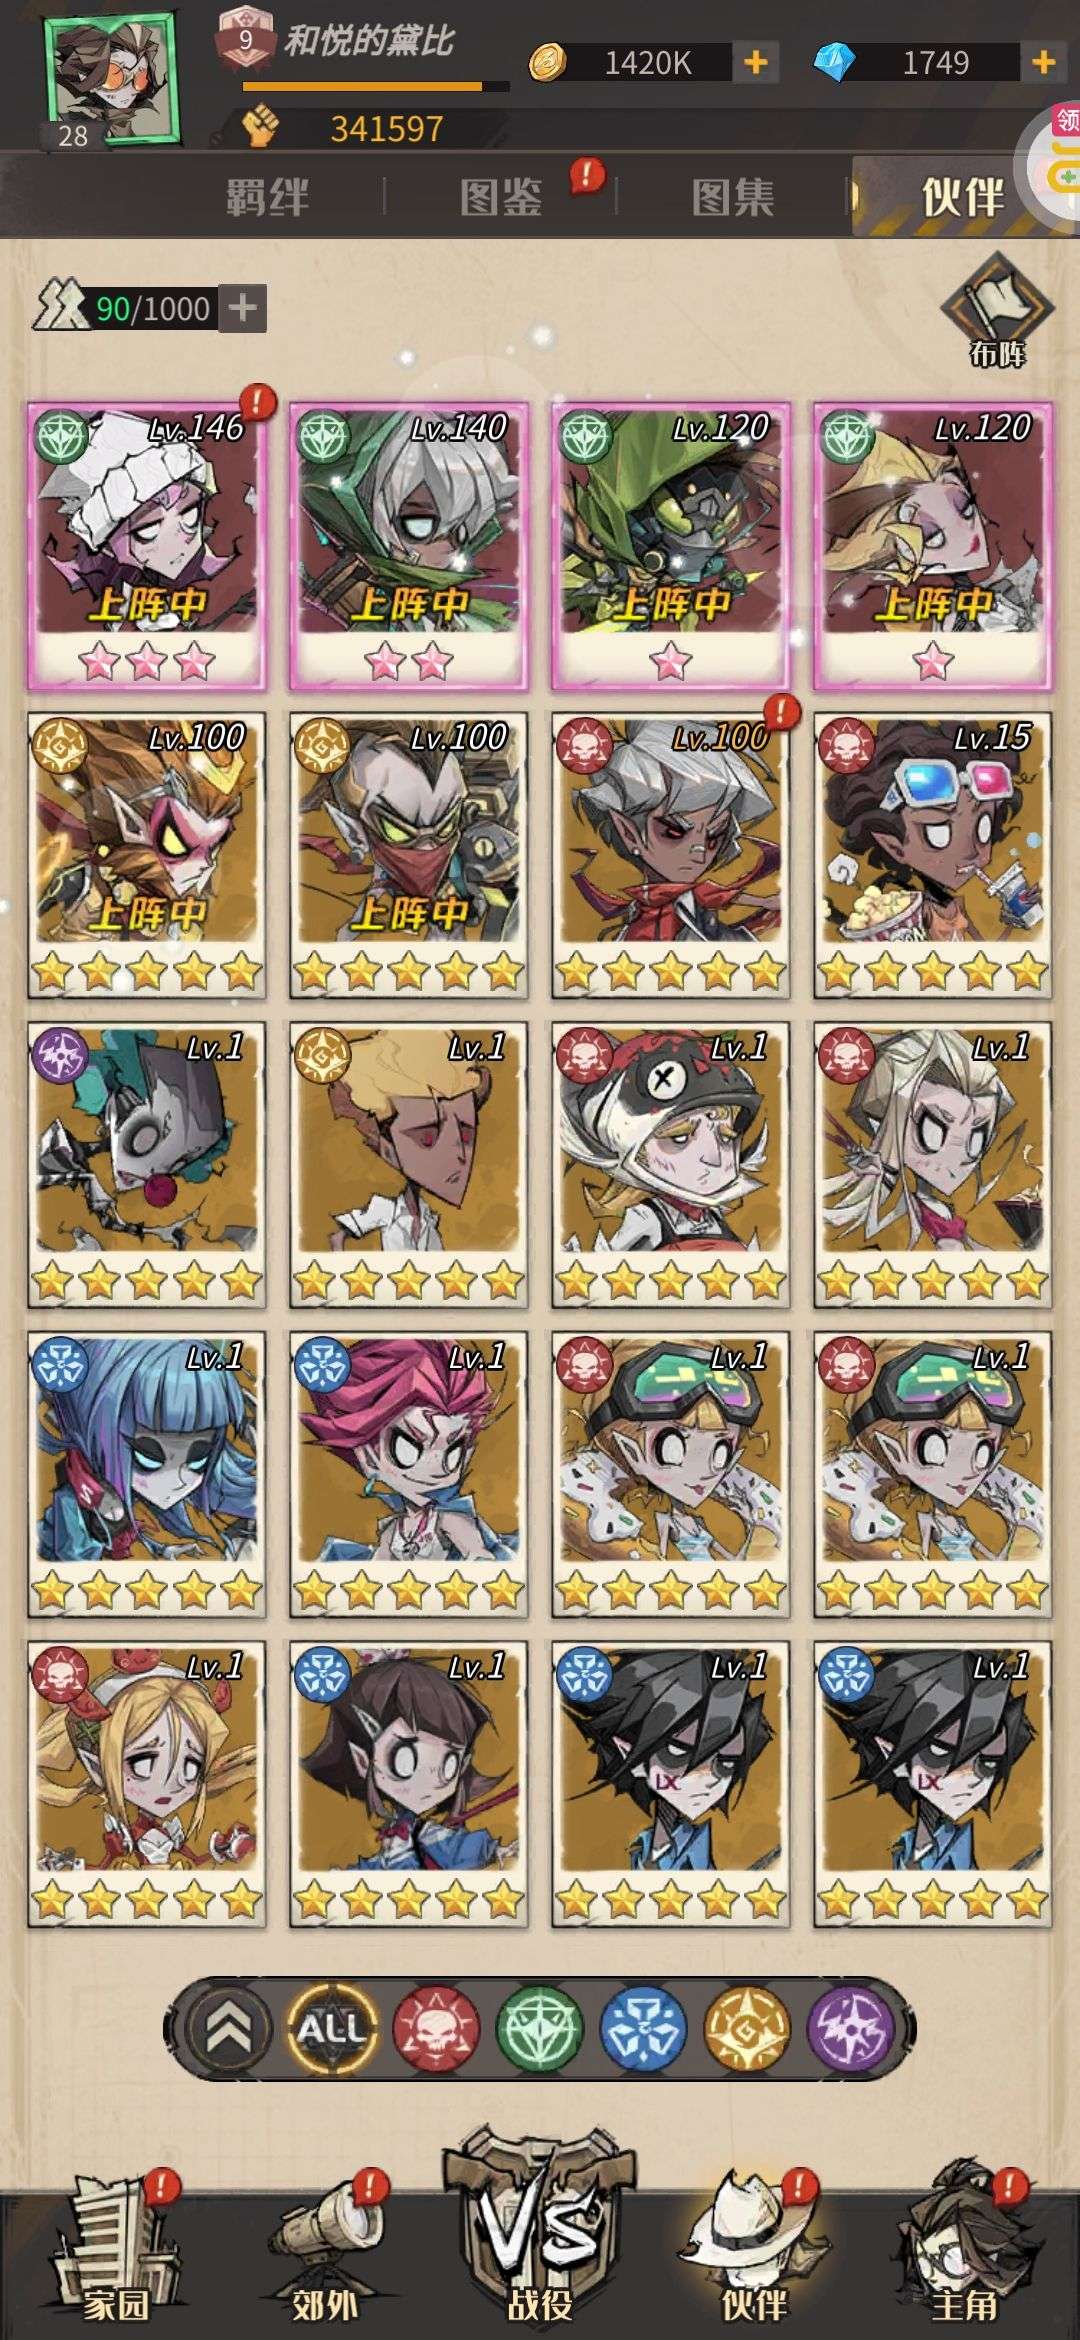The image size is (1080, 2340).
Task: Add gold coins with plus button
Action: (x=756, y=63)
